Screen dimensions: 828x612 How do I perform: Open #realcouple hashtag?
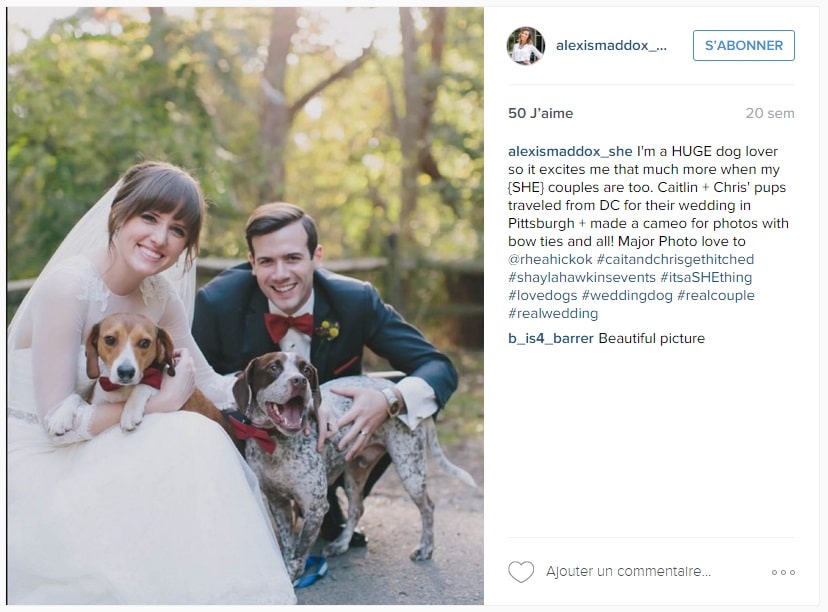click(x=716, y=295)
